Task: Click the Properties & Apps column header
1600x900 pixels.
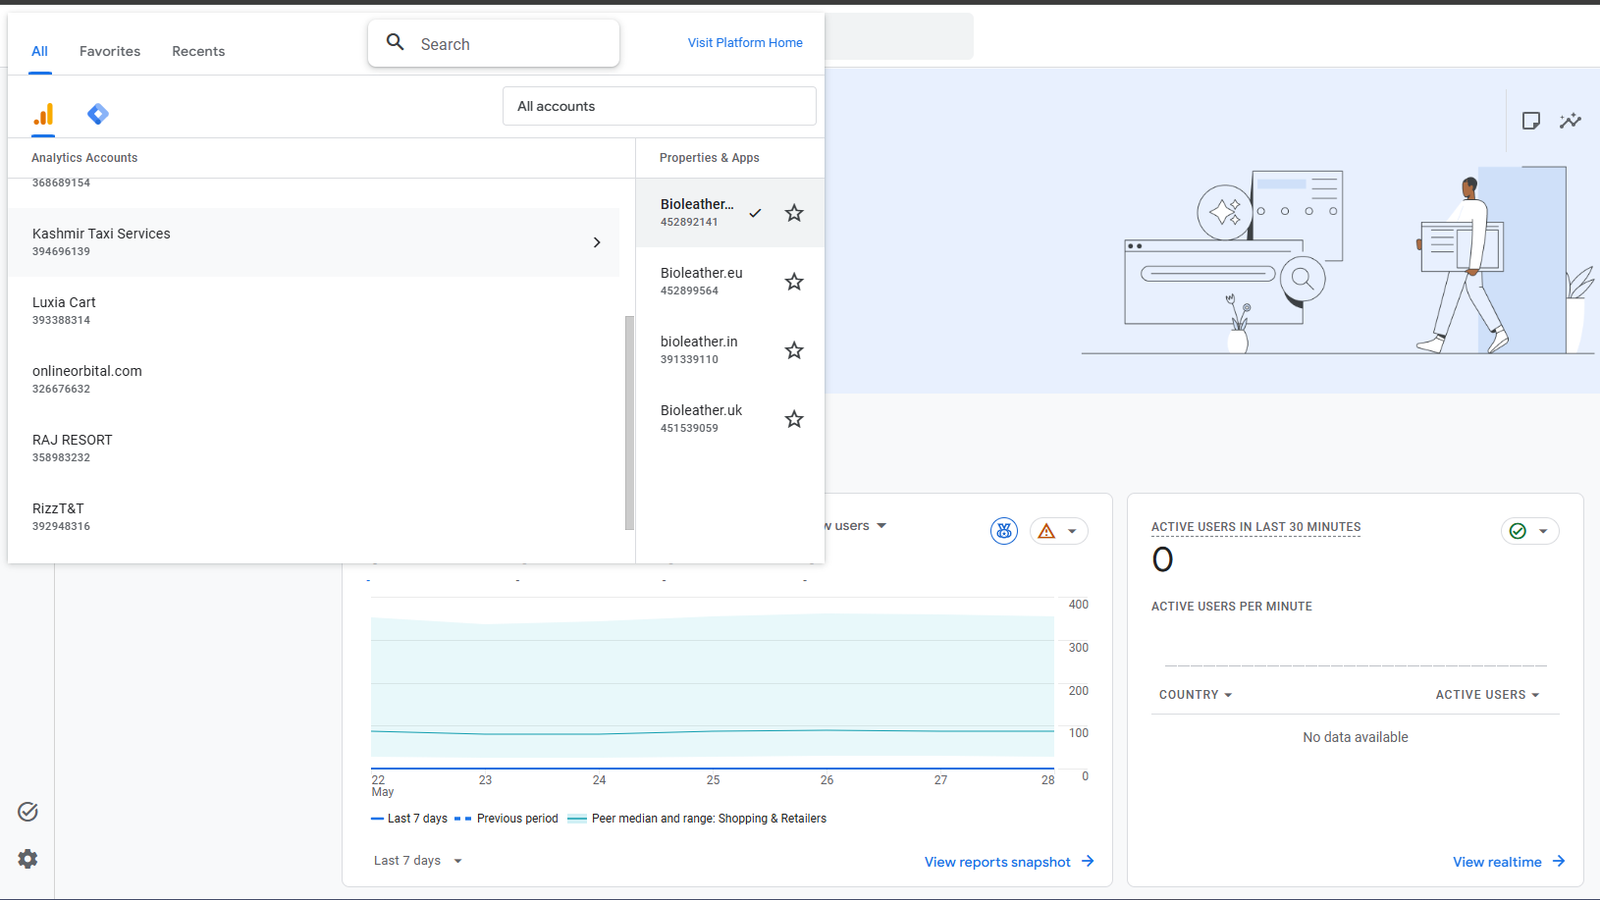Action: 709,158
